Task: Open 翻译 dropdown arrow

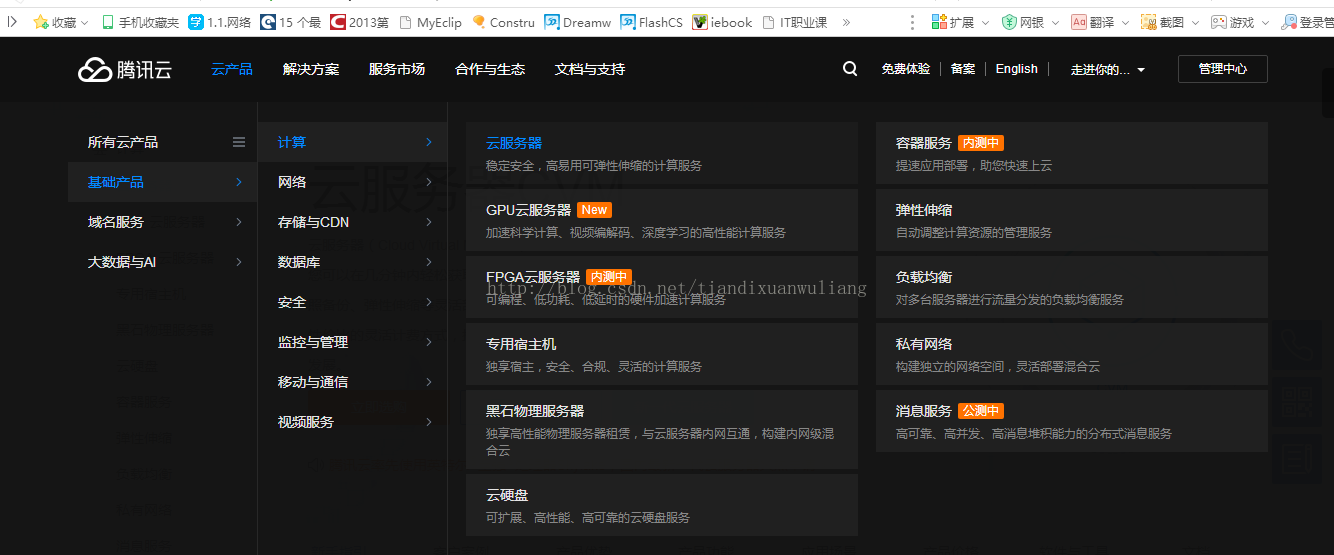Action: pos(1125,23)
